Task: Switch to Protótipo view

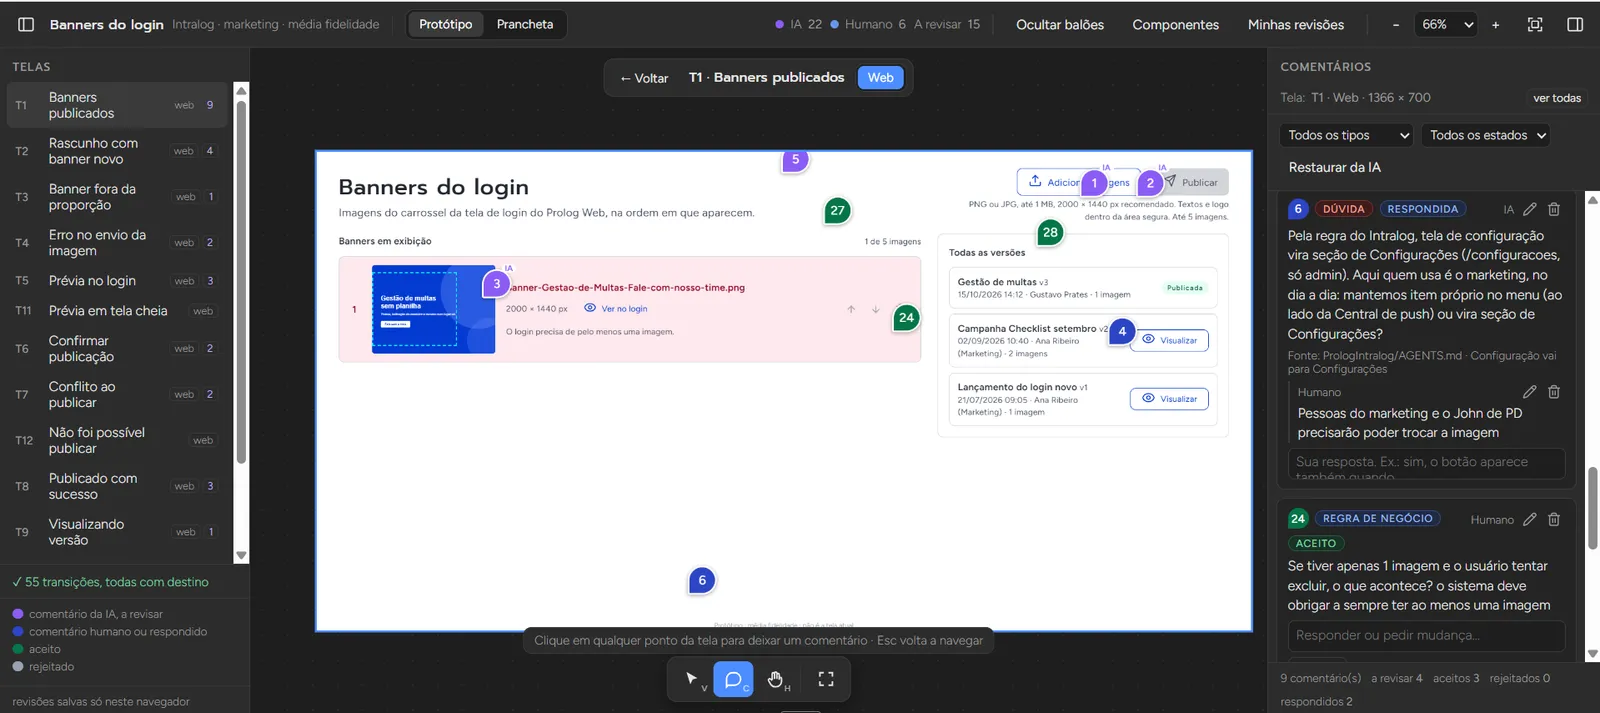Action: 446,24
